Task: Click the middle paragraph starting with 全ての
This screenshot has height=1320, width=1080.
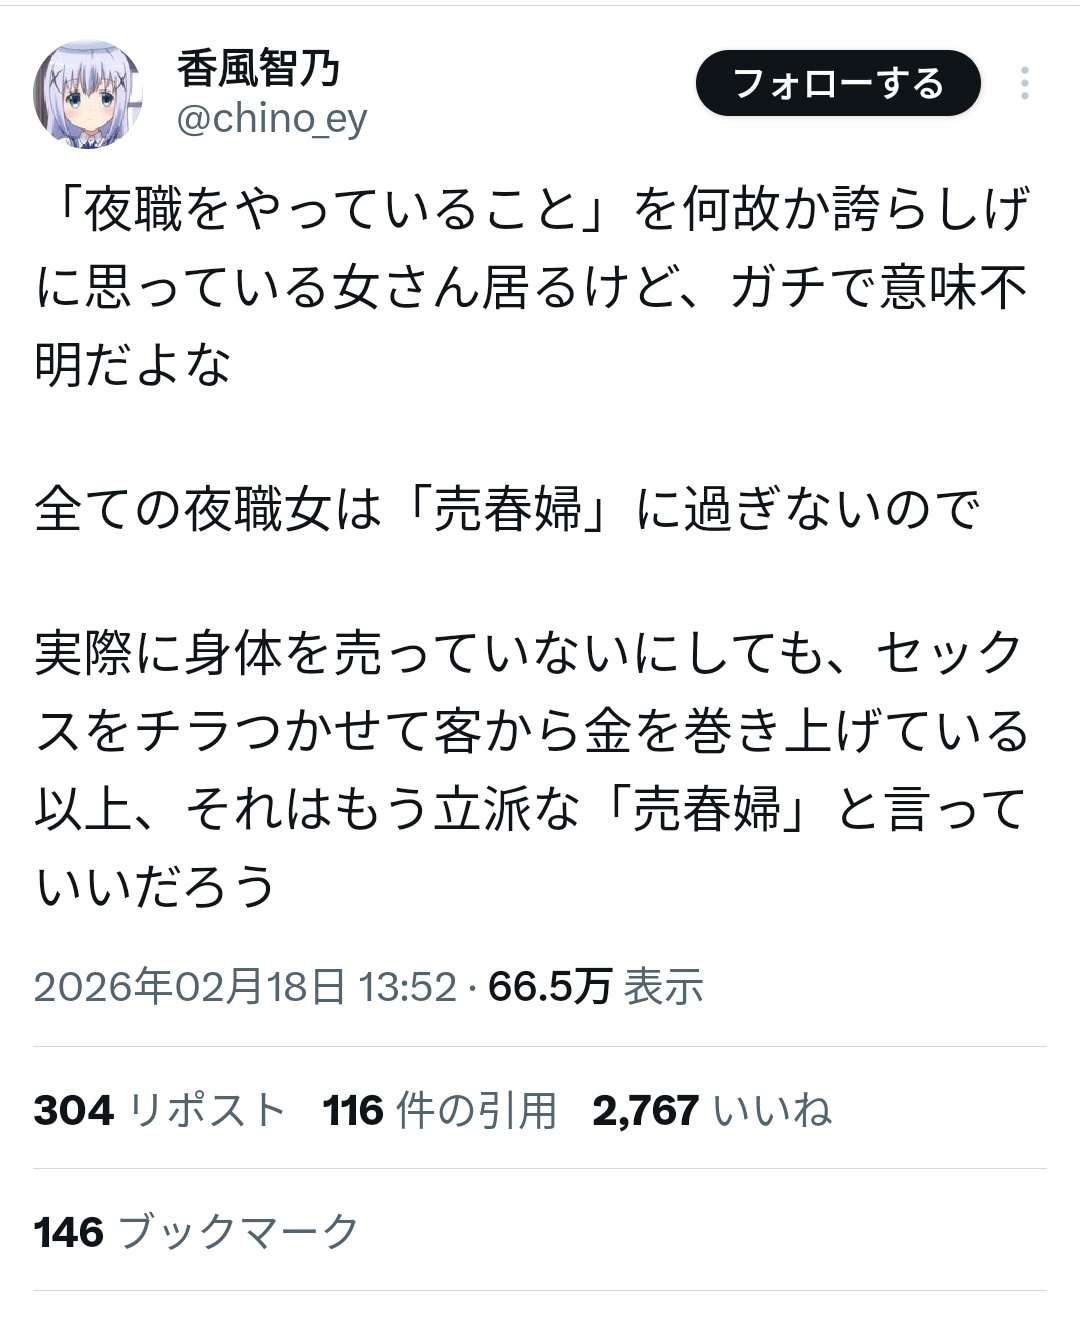Action: coord(506,510)
